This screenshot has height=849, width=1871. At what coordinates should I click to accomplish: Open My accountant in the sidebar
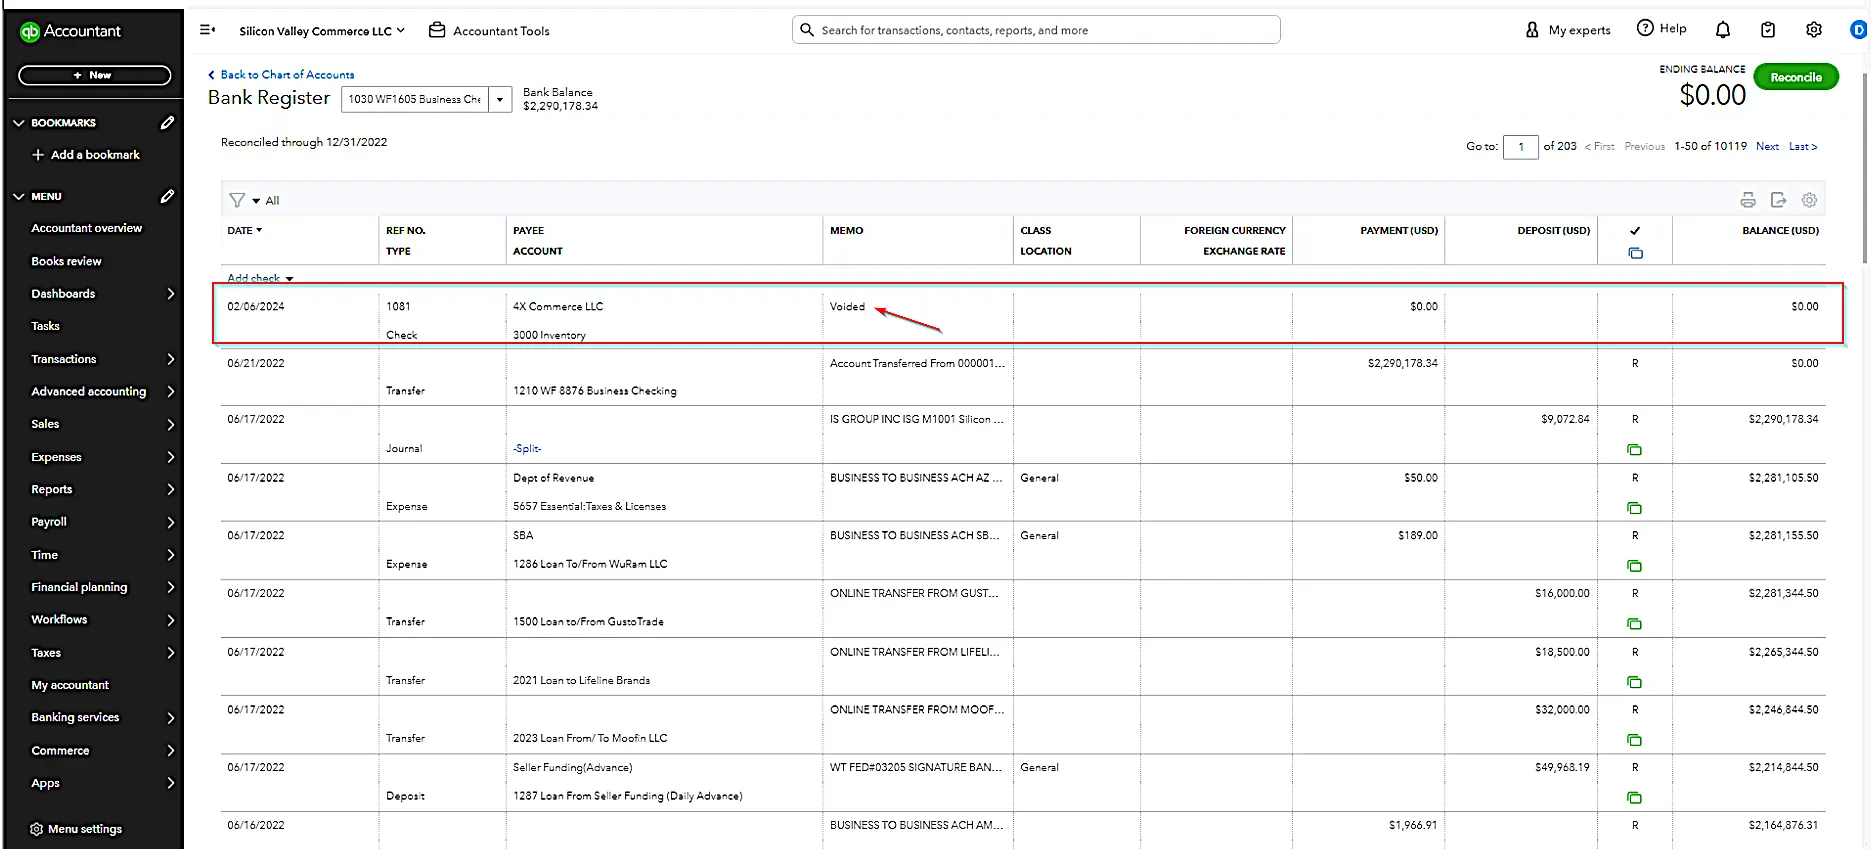coord(70,685)
